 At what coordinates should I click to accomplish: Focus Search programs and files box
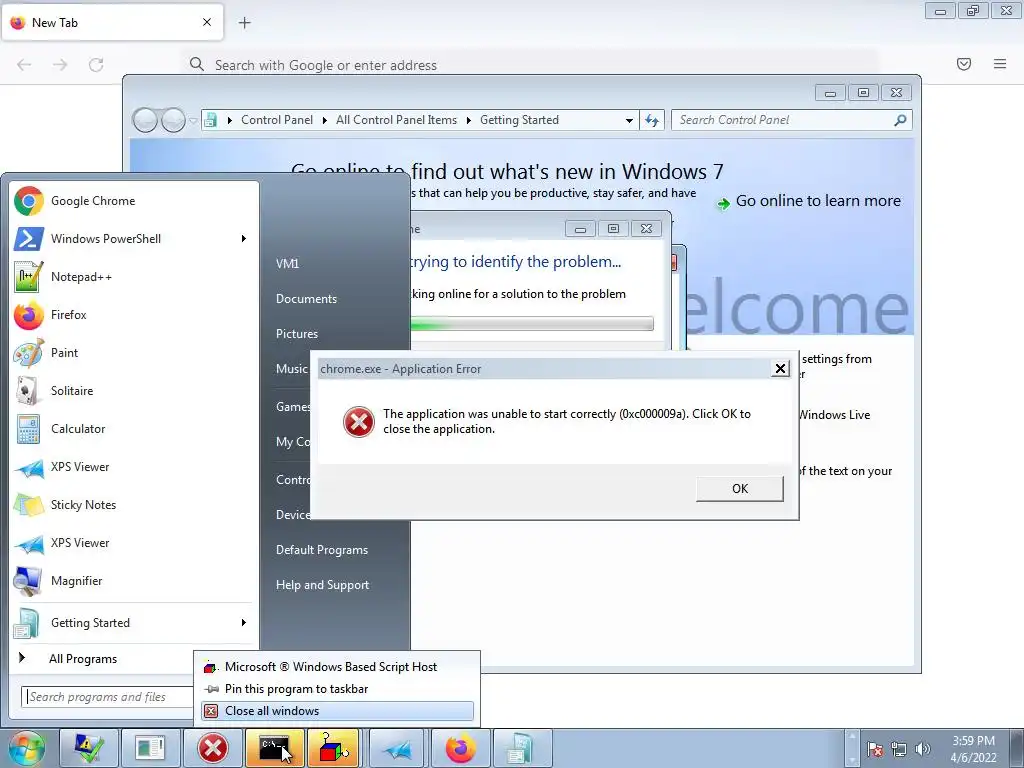(x=108, y=697)
